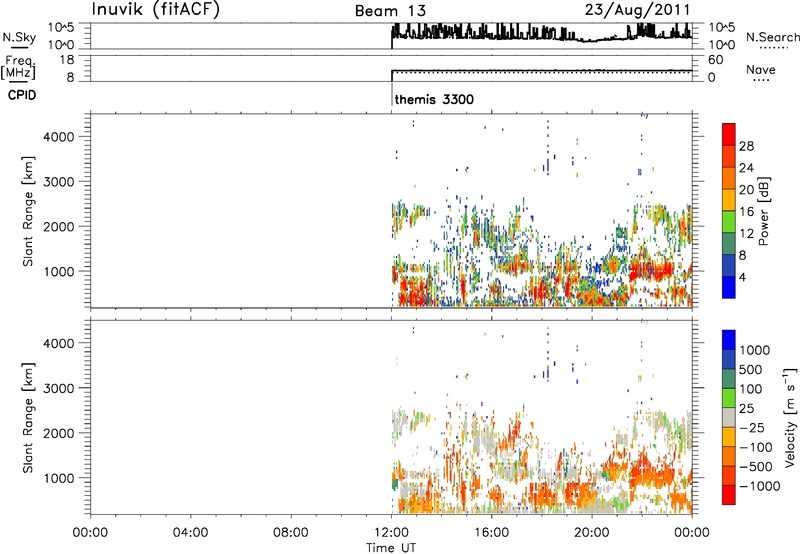Click the 16:00 time tick label

[491, 533]
